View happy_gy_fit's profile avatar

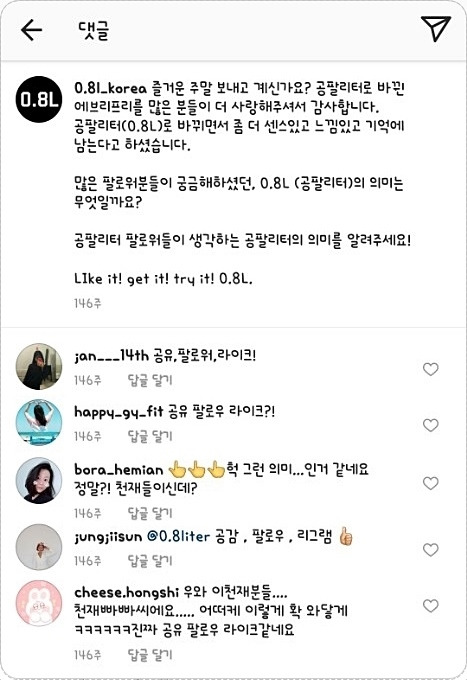(39, 422)
